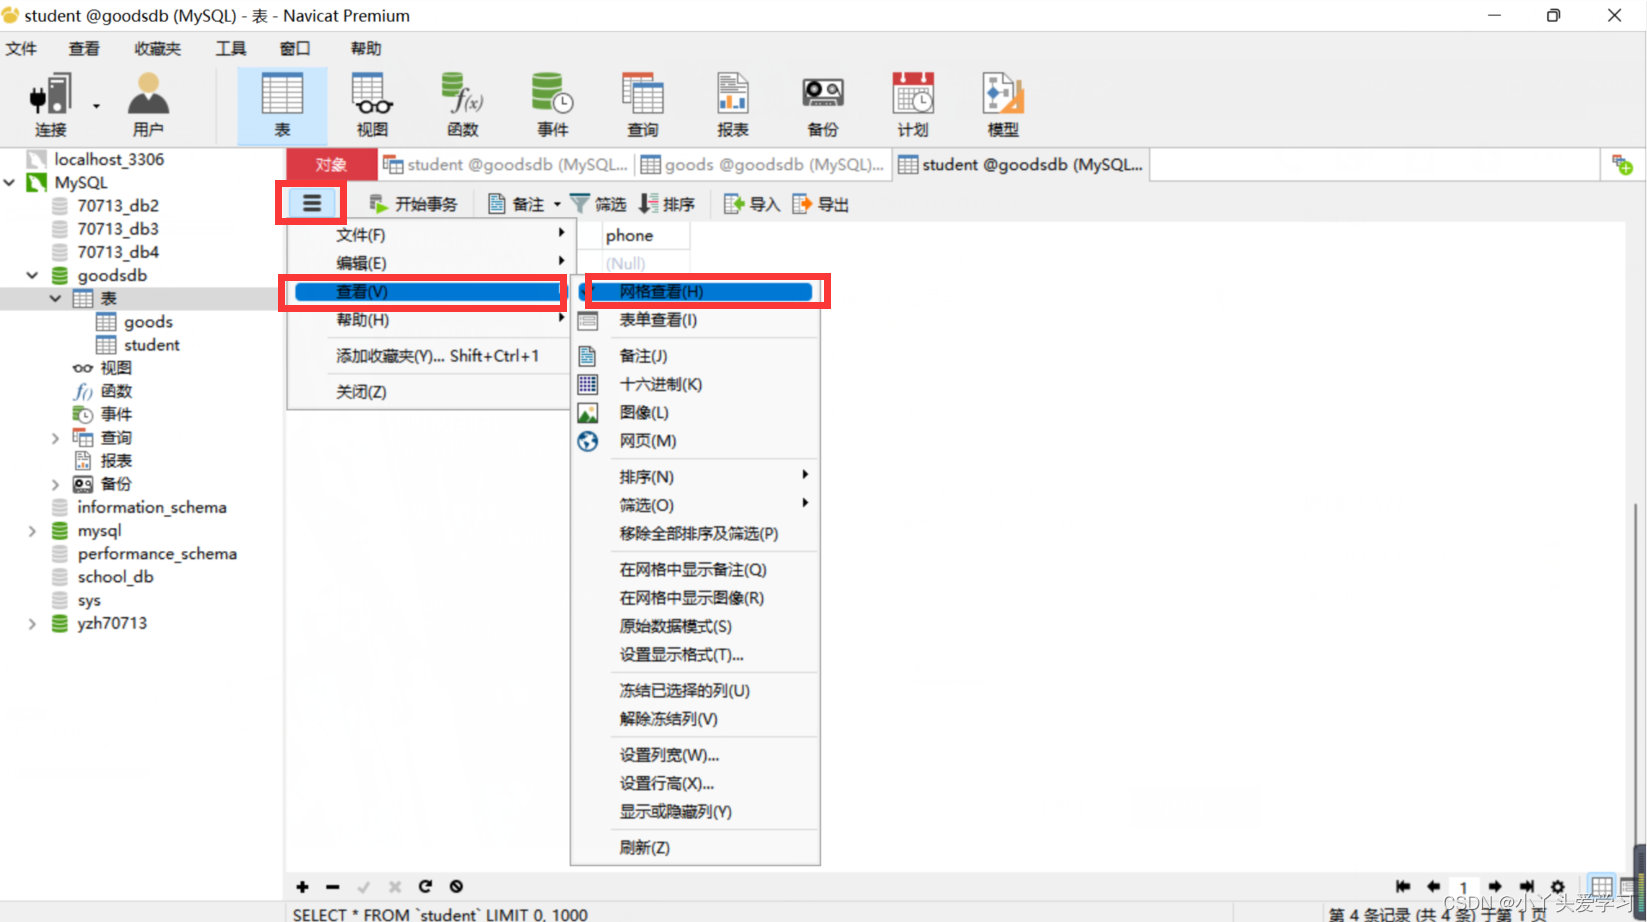Click the hamburger menu icon
Viewport: 1647px width, 922px height.
tap(312, 204)
